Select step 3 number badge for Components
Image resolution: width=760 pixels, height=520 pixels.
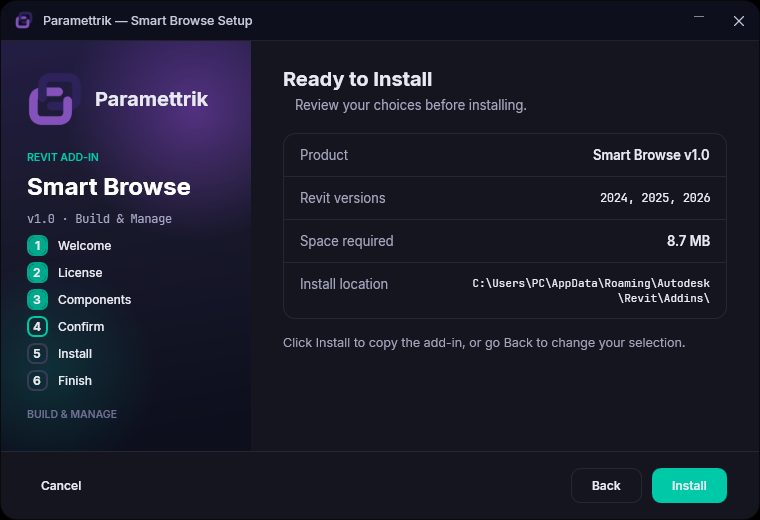click(37, 300)
